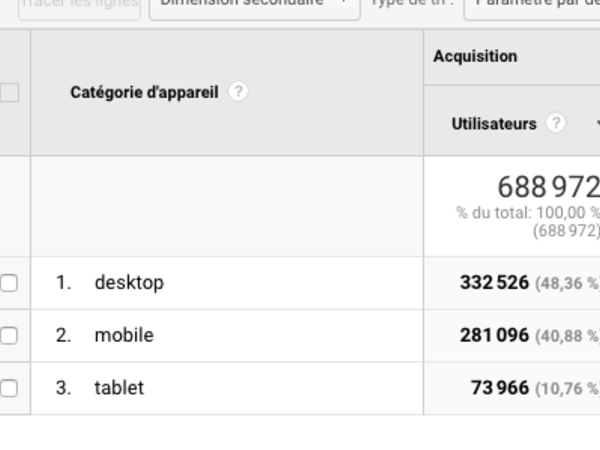Check the mobile row checkbox
The height and width of the screenshot is (450, 600).
click(x=9, y=336)
